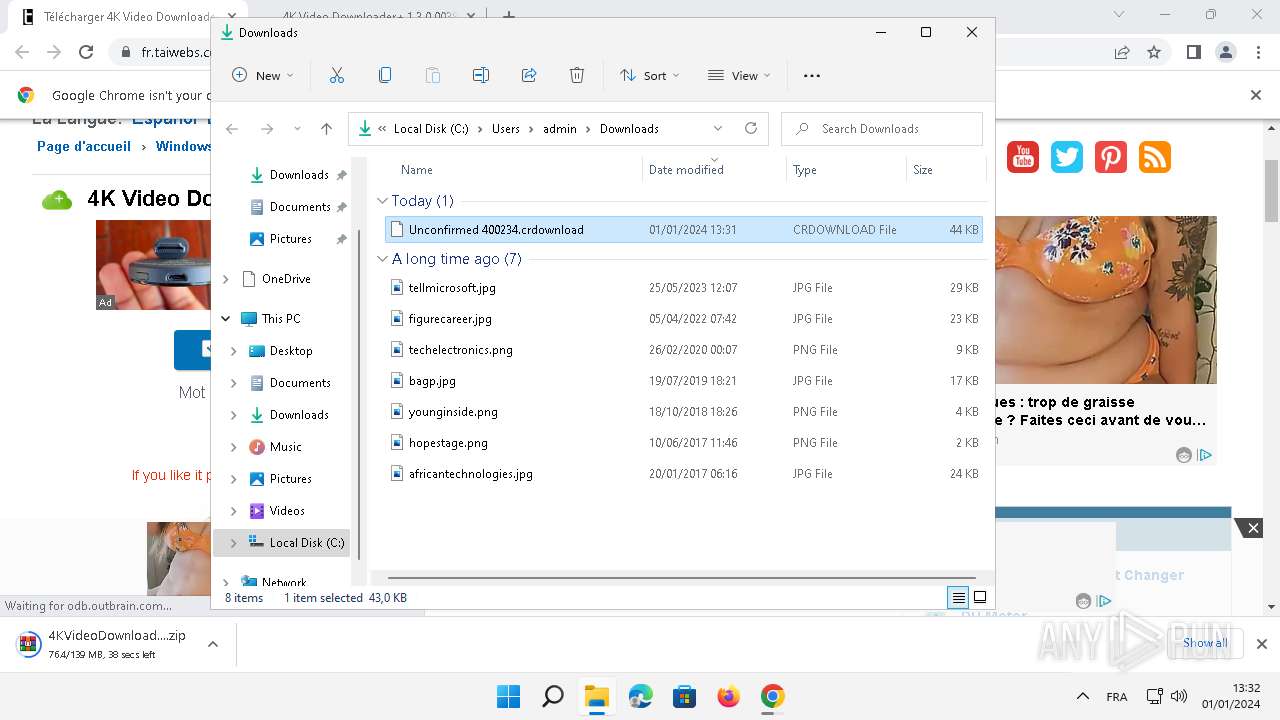Click the Search Downloads field
Screen dimensions: 1280x720
tap(882, 128)
